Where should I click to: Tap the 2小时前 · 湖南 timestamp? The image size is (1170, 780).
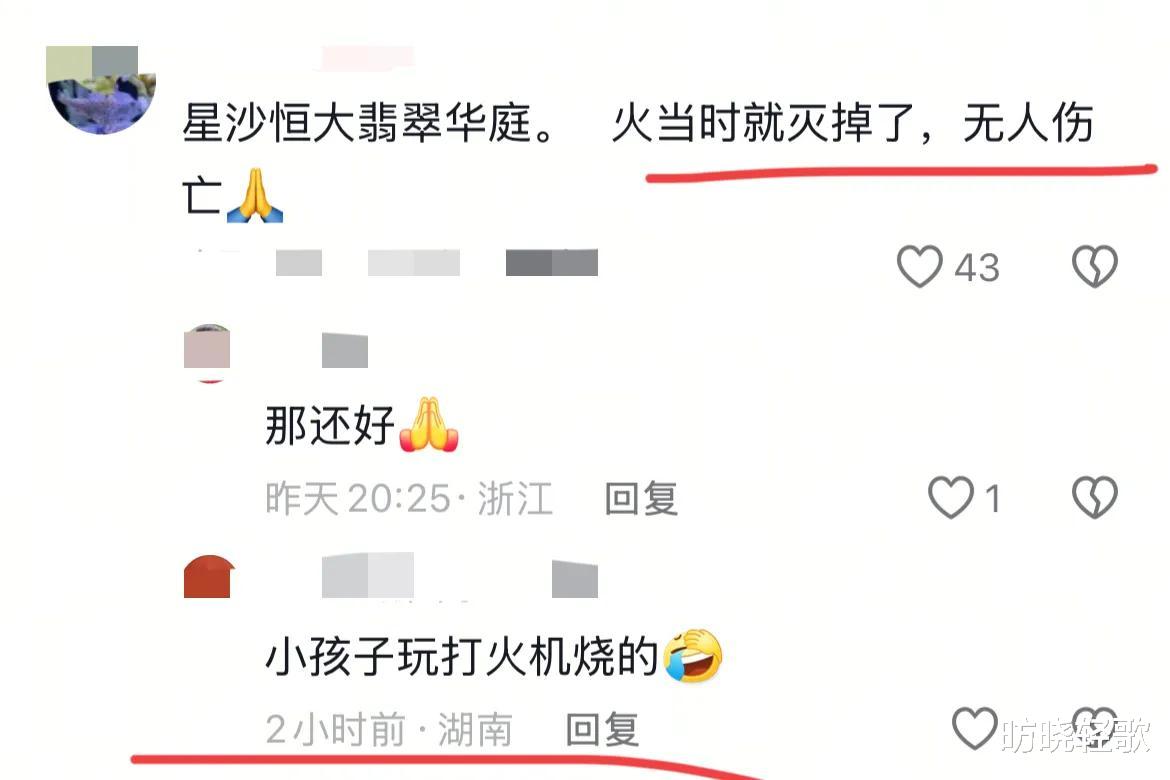tap(389, 729)
